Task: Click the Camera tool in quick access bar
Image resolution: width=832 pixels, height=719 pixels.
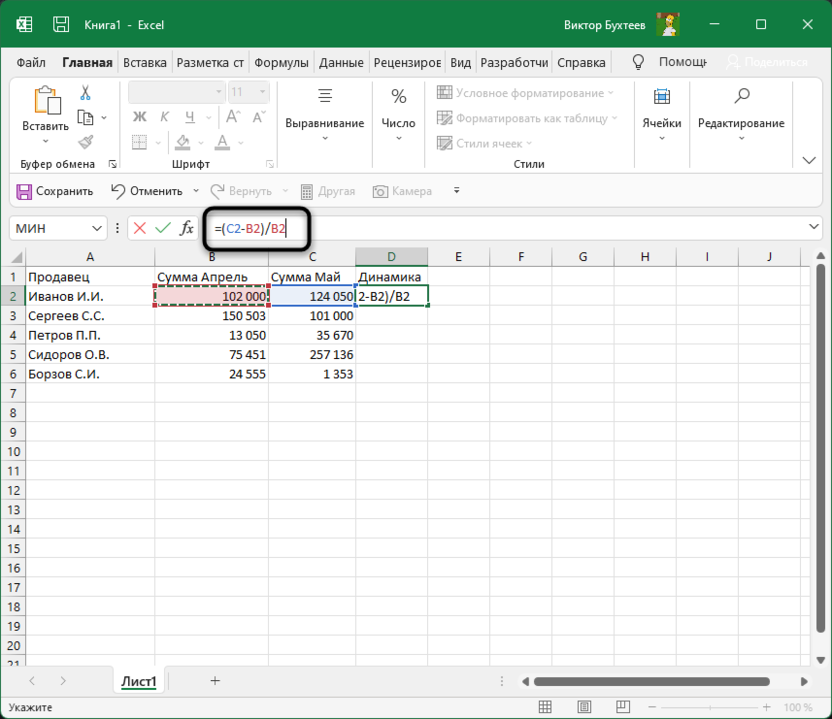Action: 402,191
